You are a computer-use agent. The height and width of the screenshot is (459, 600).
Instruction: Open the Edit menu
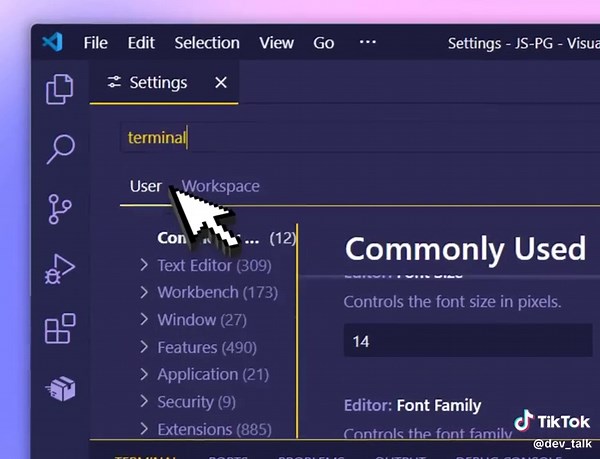[141, 43]
